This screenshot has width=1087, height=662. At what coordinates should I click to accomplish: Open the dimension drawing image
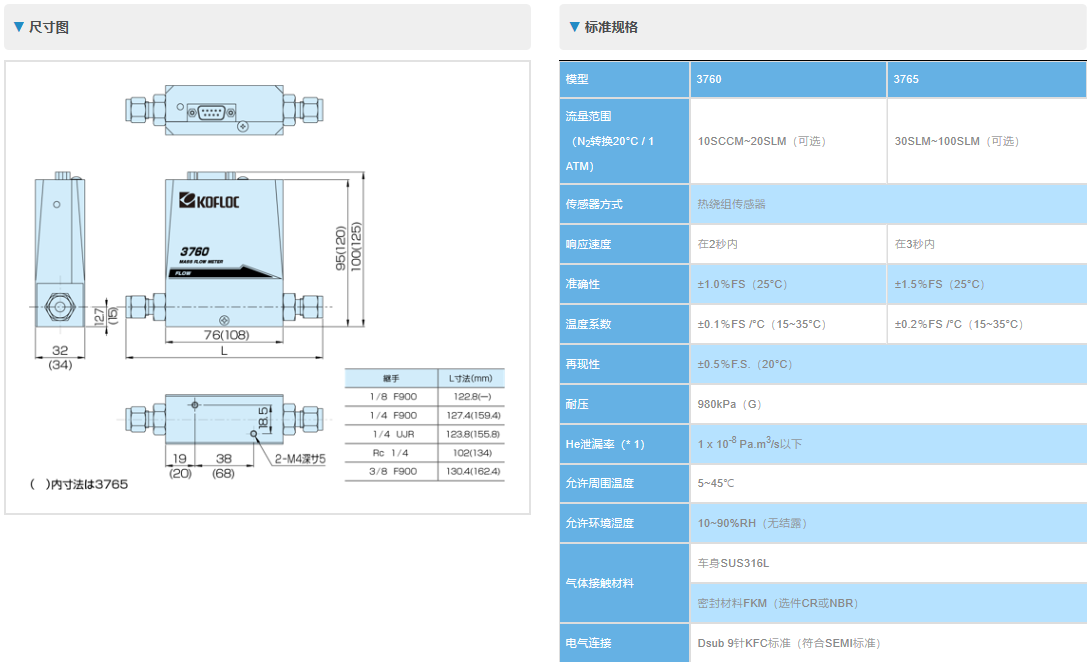pos(268,288)
